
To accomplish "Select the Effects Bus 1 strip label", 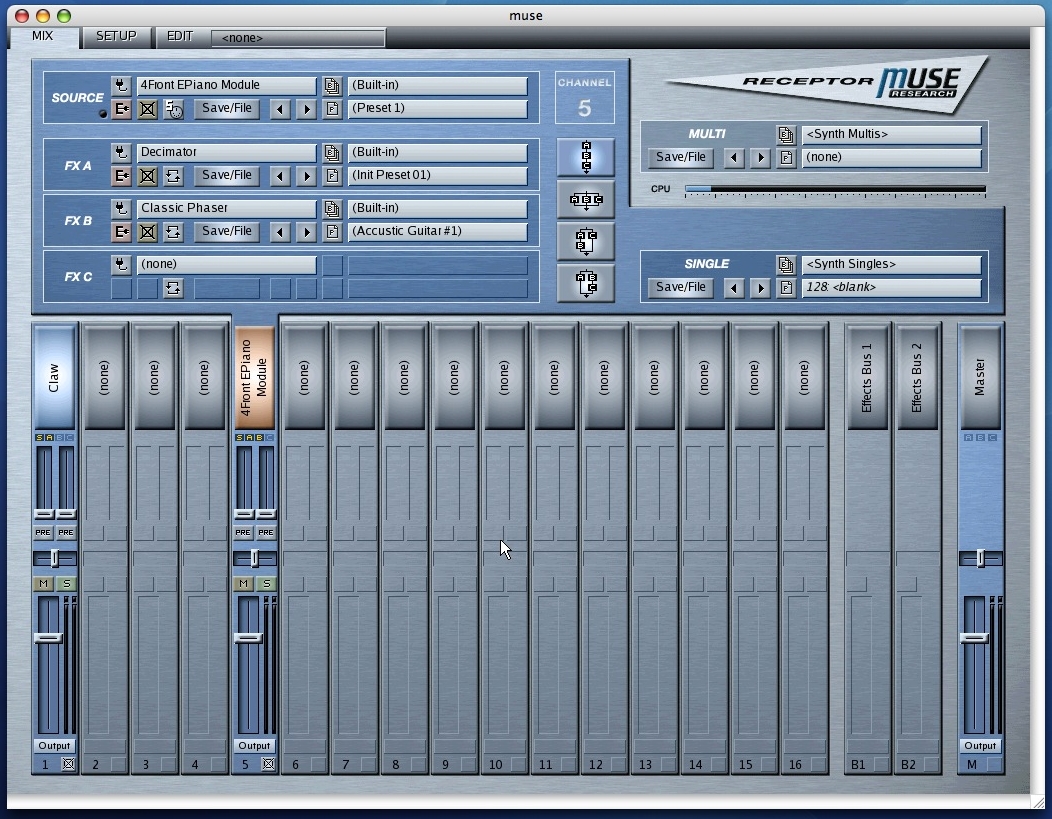I will [867, 377].
